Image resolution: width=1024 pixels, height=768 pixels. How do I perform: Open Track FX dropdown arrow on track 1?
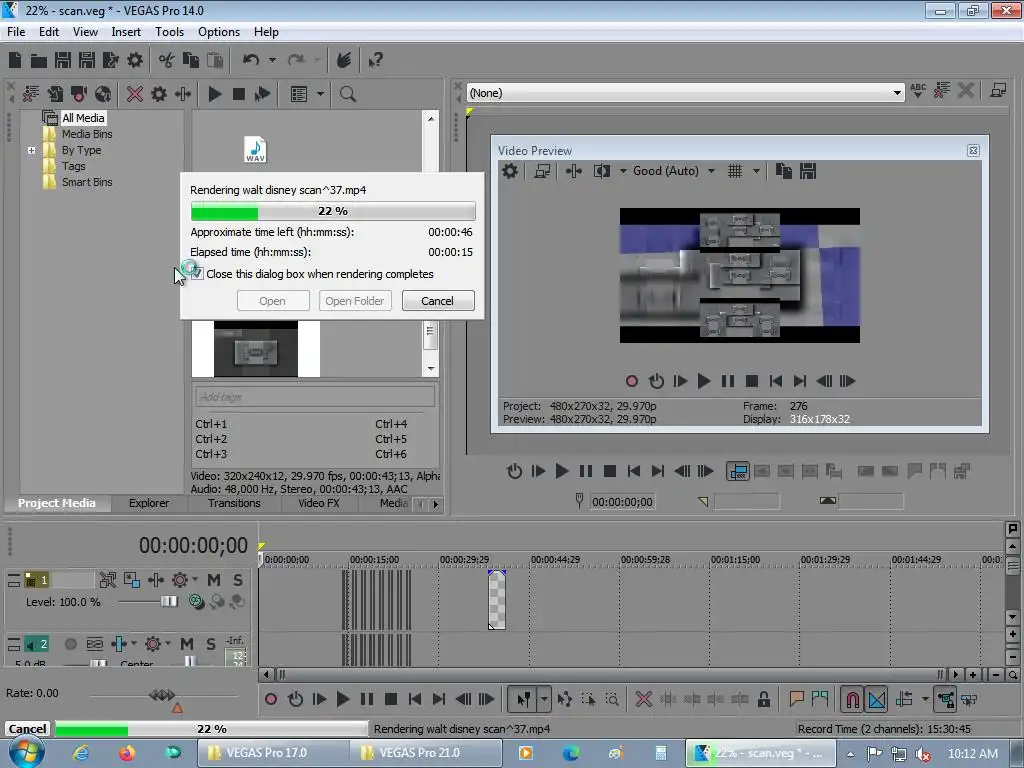tap(195, 579)
